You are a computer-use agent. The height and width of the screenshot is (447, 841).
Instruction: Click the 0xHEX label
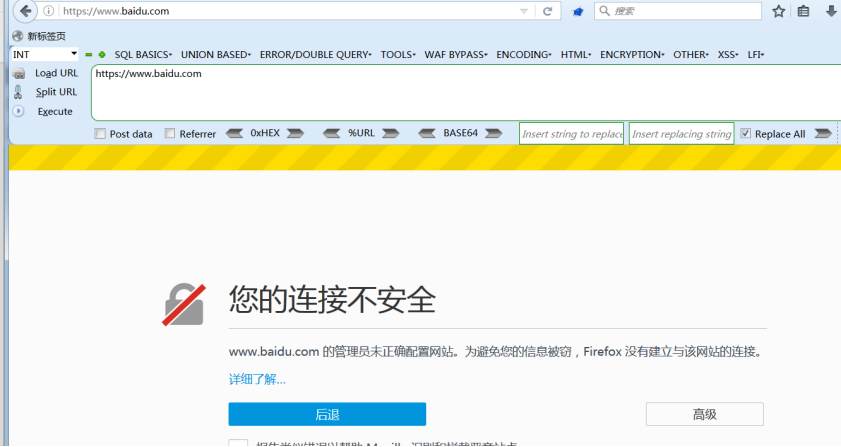(265, 133)
